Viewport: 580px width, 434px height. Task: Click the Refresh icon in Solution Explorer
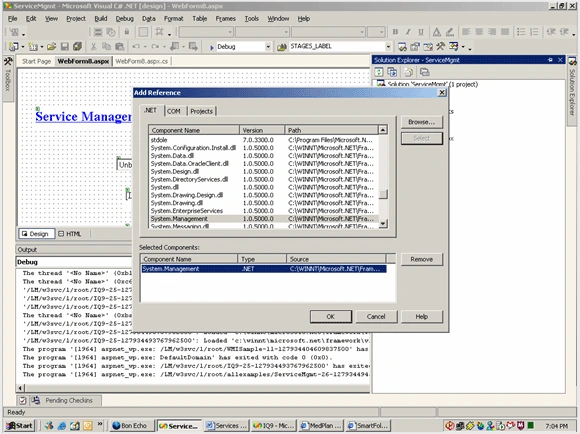379,72
